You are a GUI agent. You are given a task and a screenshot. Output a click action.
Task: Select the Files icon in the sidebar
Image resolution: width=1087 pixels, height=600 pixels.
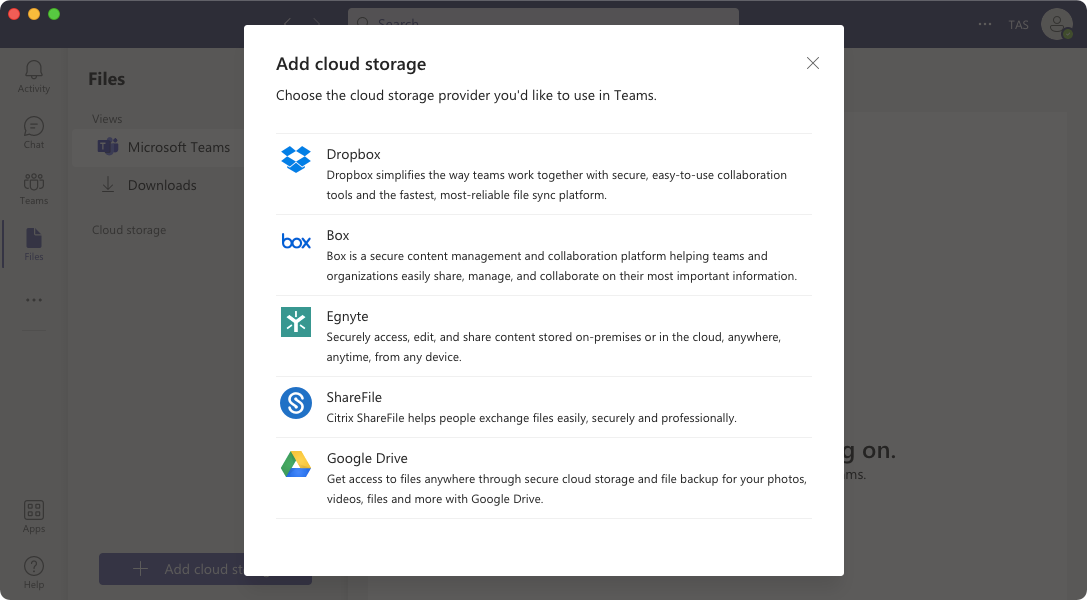click(x=33, y=243)
